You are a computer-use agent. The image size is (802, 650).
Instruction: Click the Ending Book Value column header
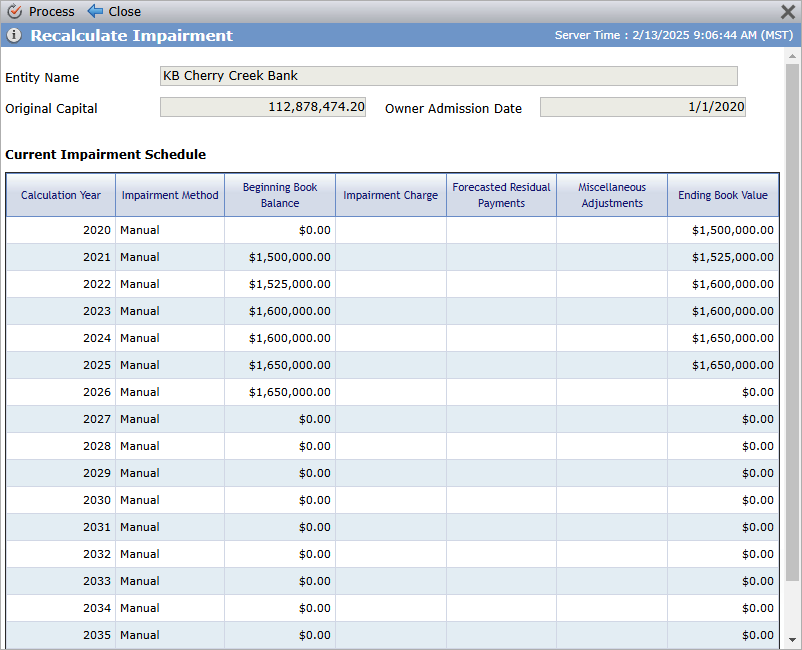pos(723,195)
